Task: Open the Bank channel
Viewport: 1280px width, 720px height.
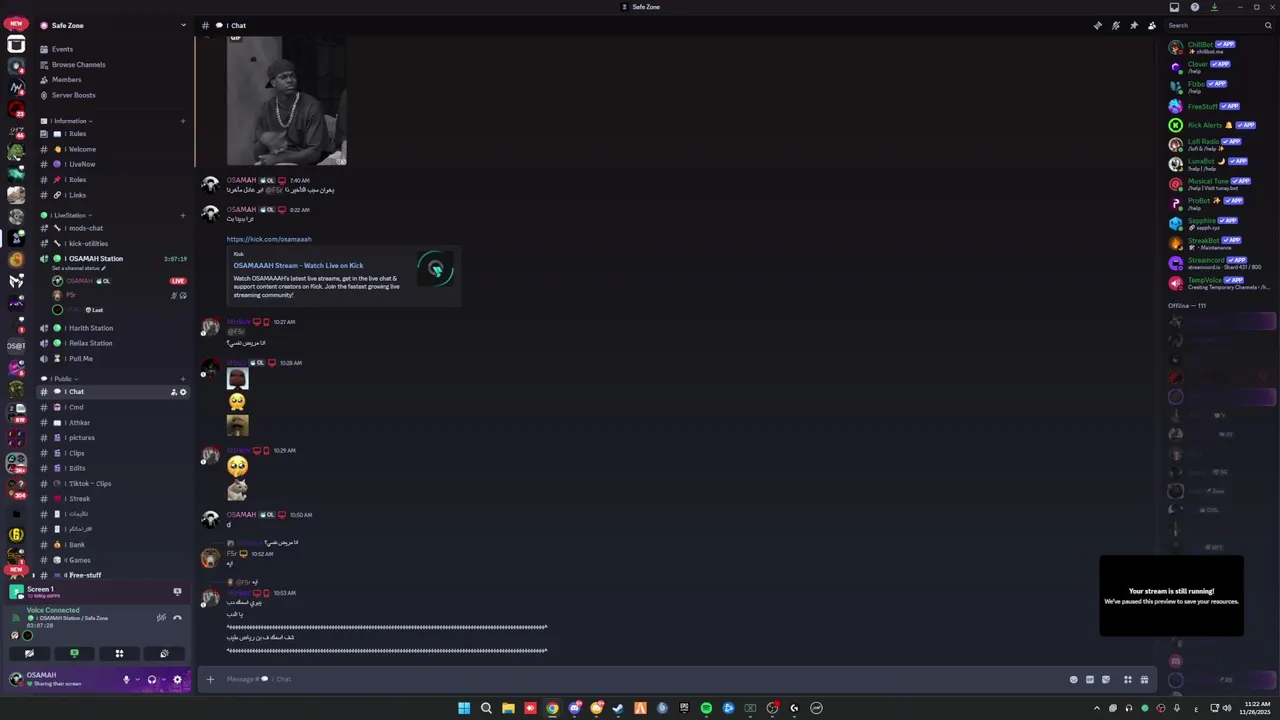Action: [114, 545]
